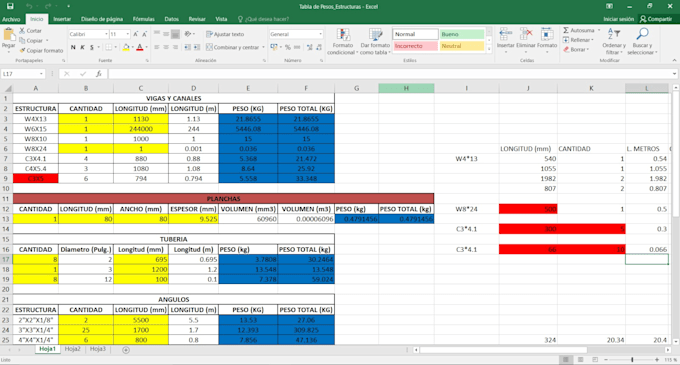The width and height of the screenshot is (680, 365).
Task: Increase font size with large A icon
Action: [x=136, y=34]
